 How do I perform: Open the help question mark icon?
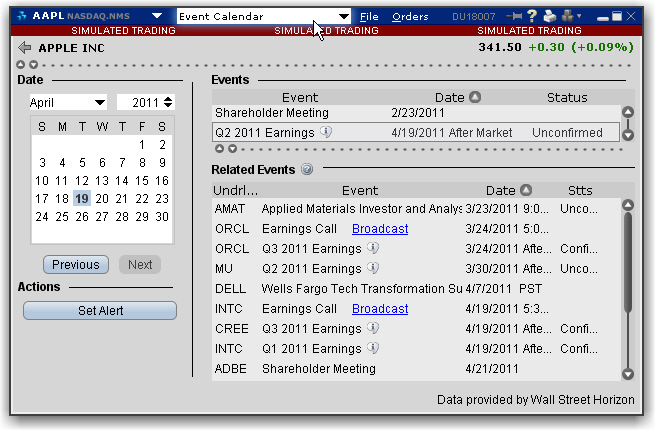(x=532, y=16)
